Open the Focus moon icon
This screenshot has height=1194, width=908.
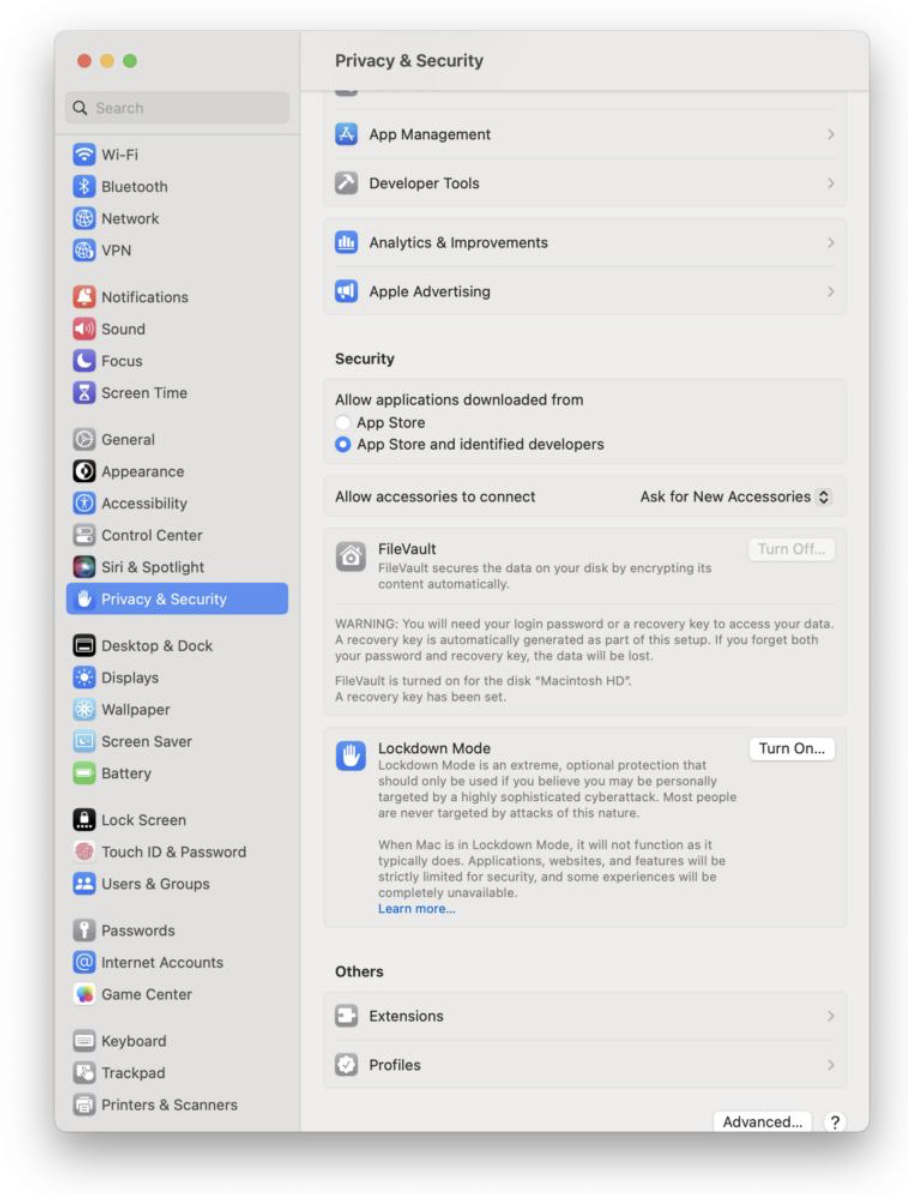click(84, 361)
